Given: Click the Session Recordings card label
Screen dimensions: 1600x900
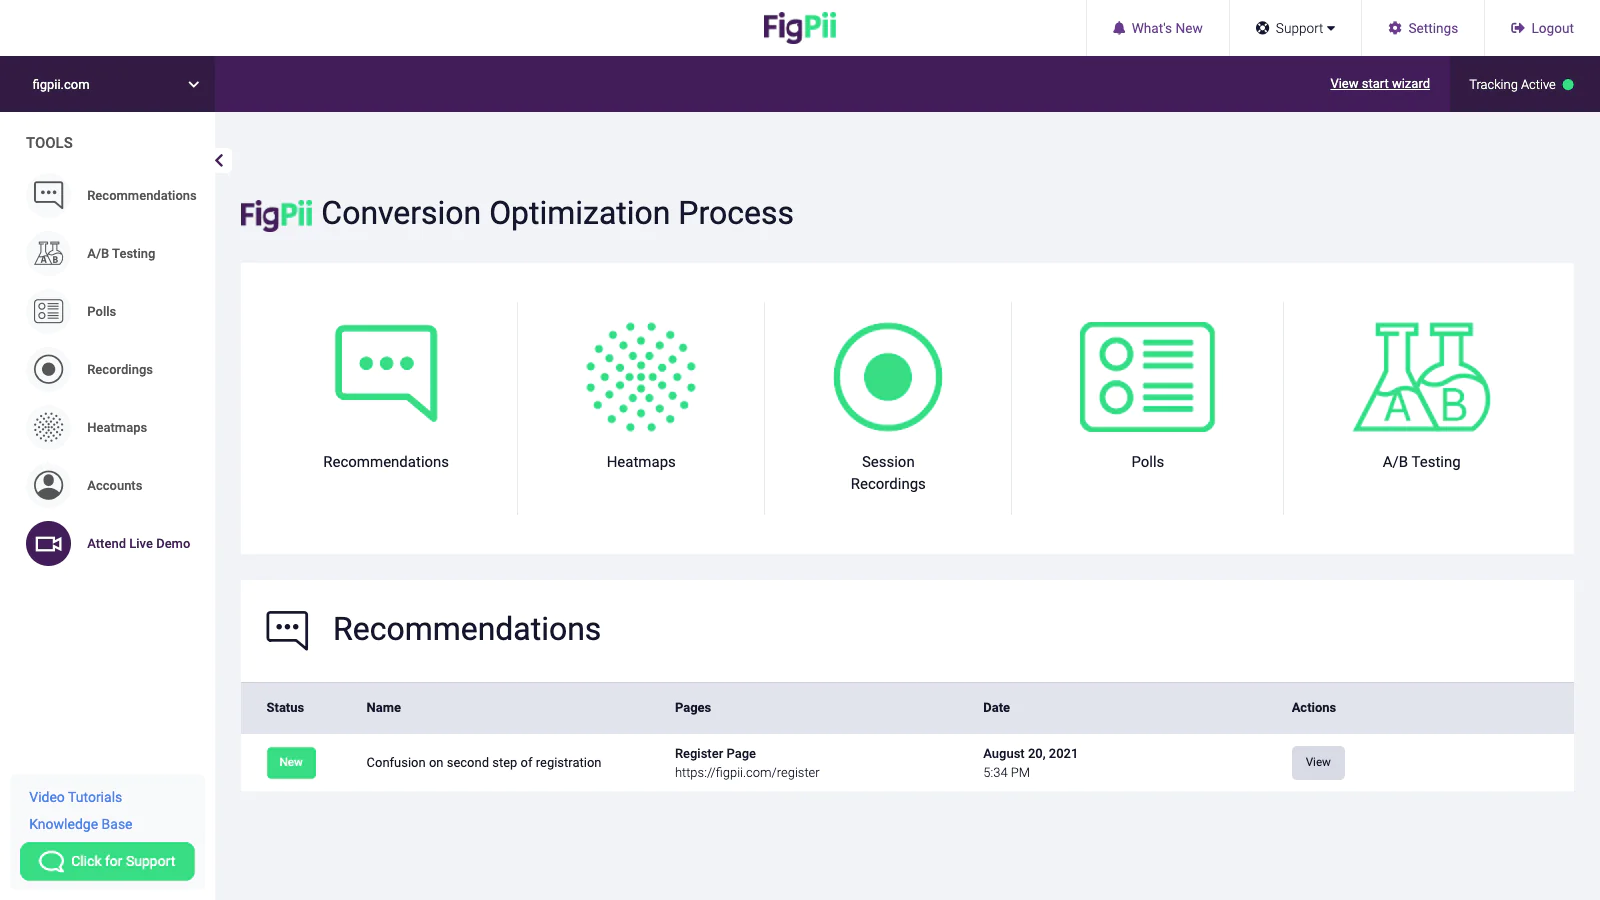Looking at the screenshot, I should [888, 473].
